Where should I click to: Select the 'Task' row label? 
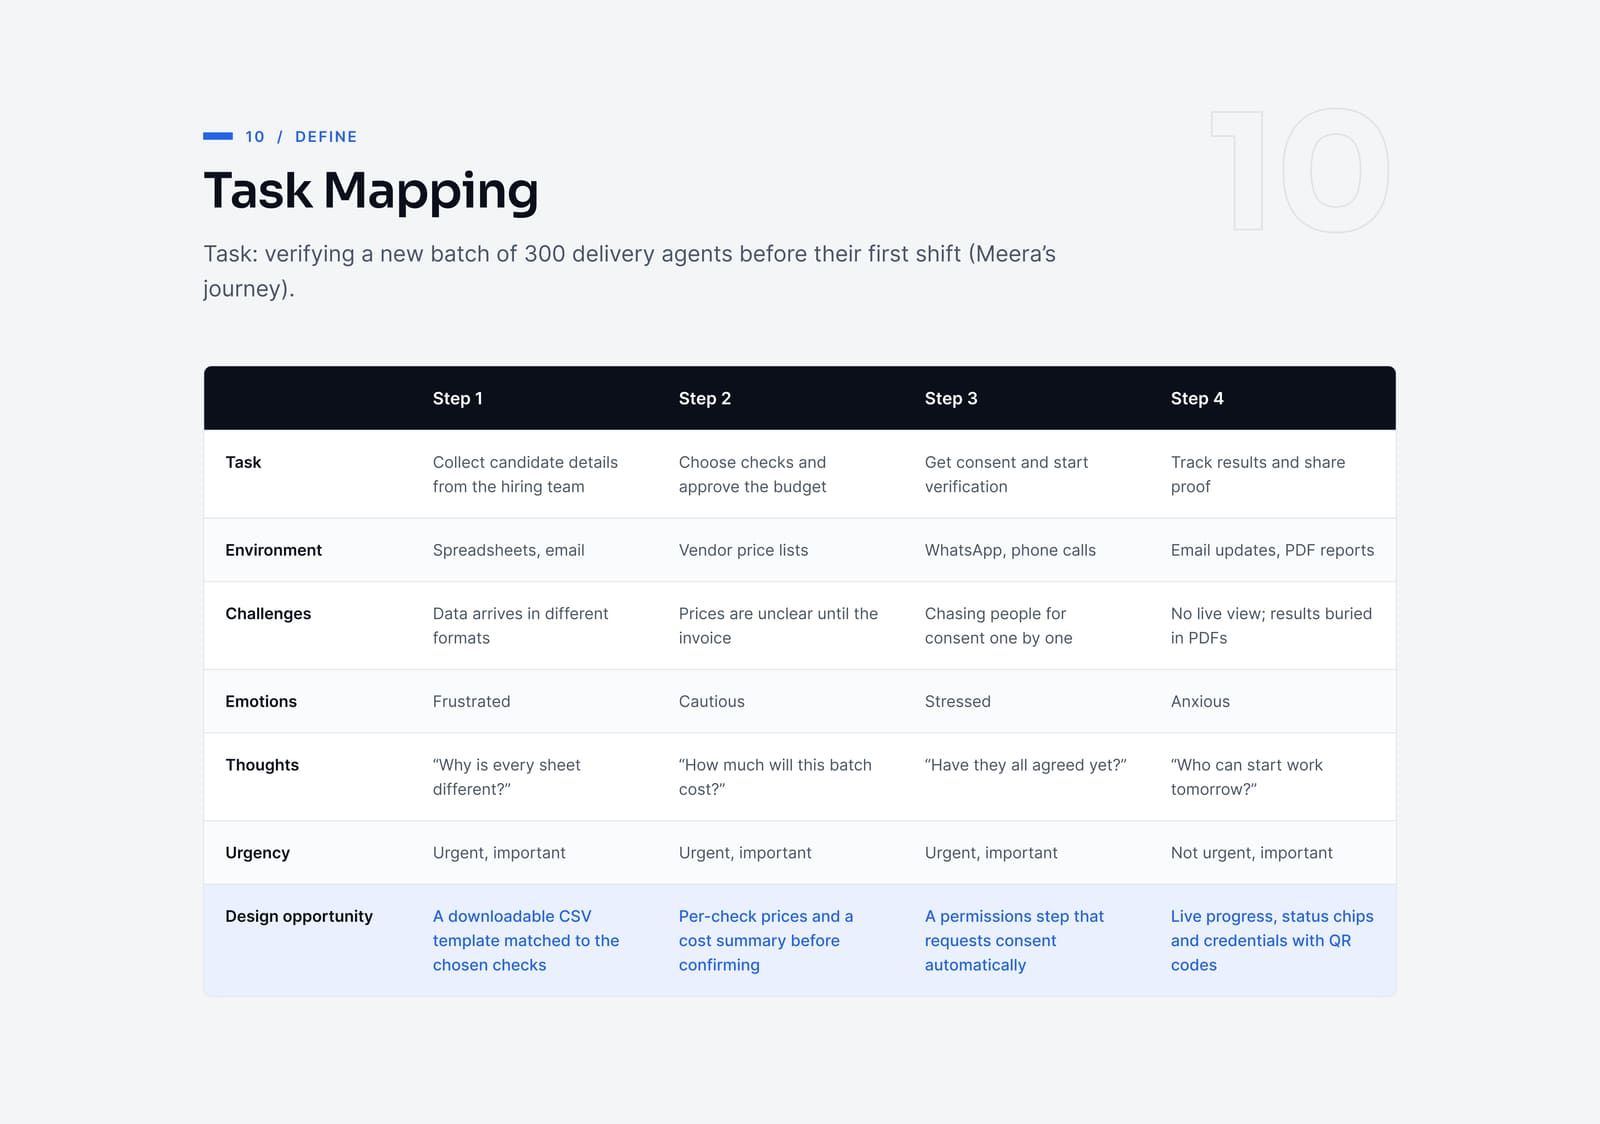pos(243,462)
